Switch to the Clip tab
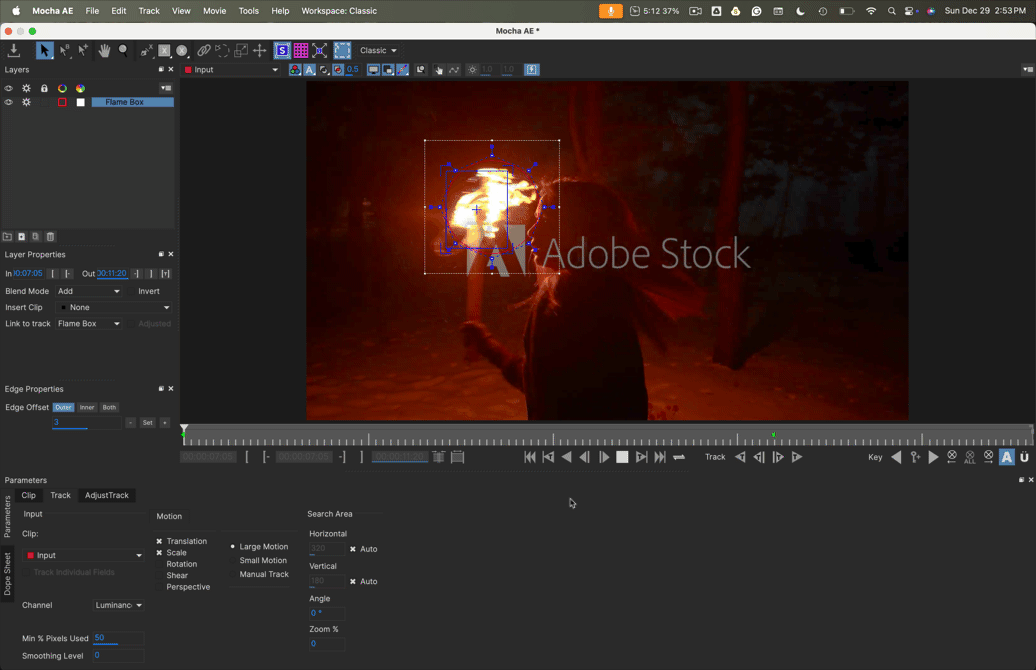 28,495
